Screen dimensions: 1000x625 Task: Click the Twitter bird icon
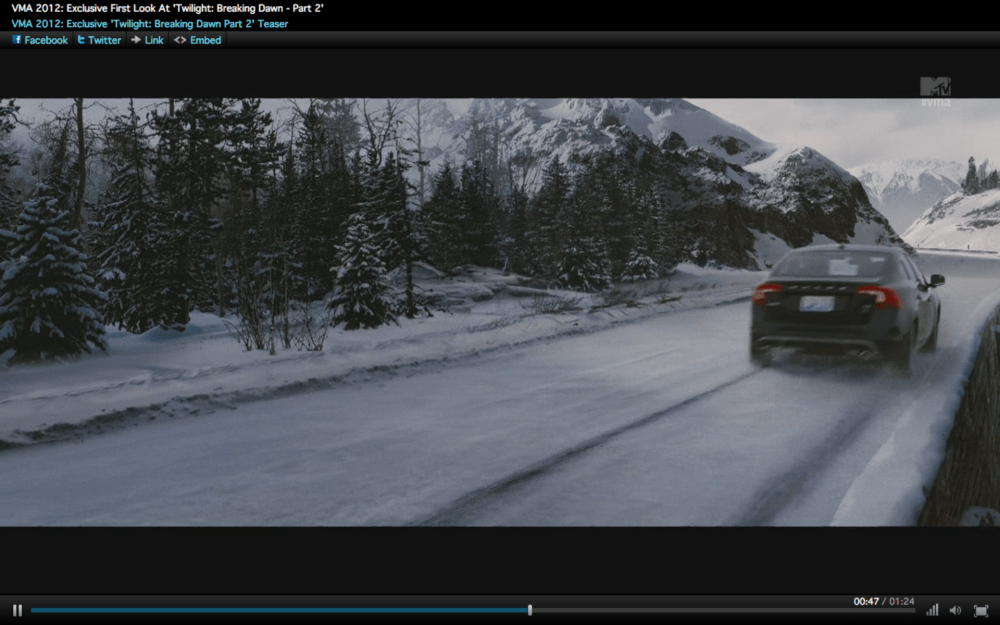(x=81, y=40)
